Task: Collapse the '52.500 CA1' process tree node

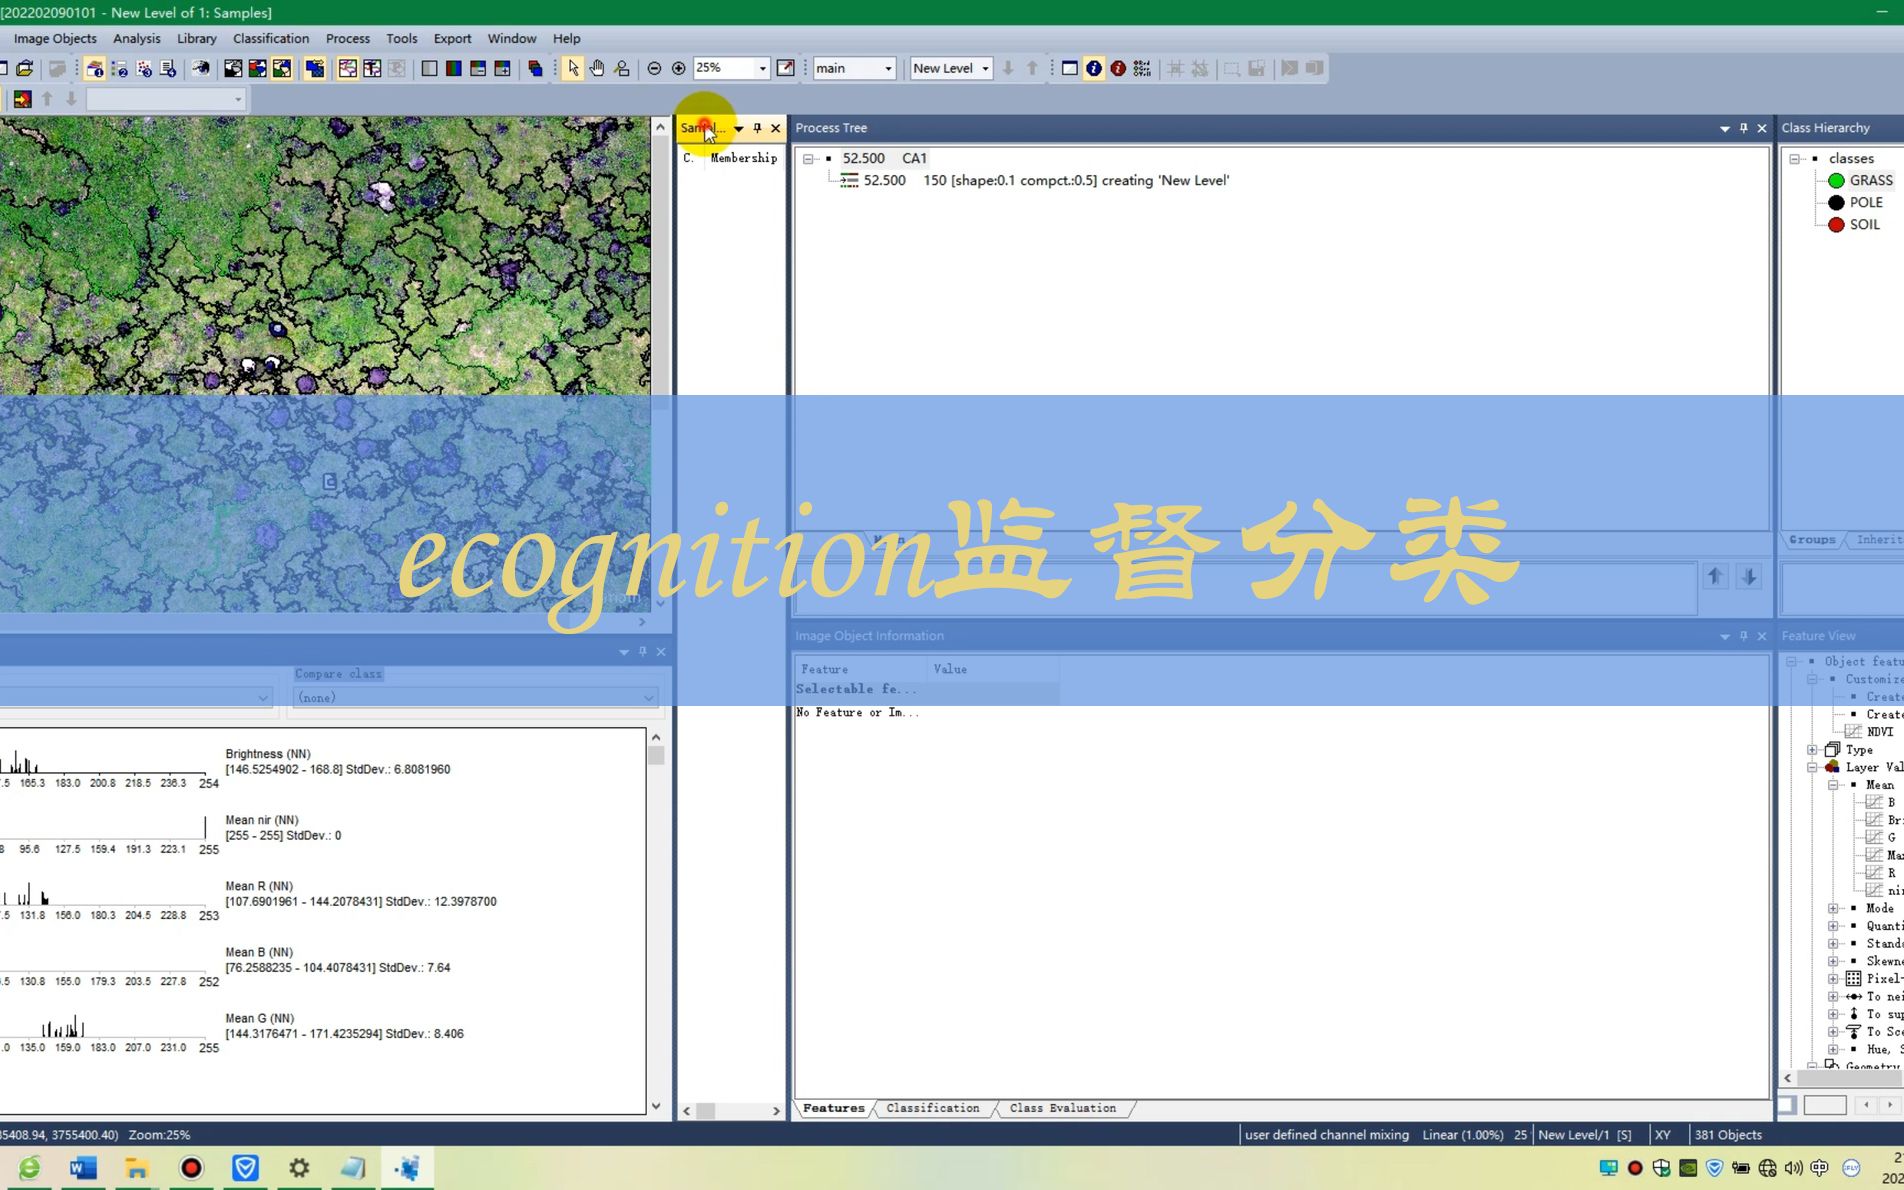Action: click(x=810, y=158)
